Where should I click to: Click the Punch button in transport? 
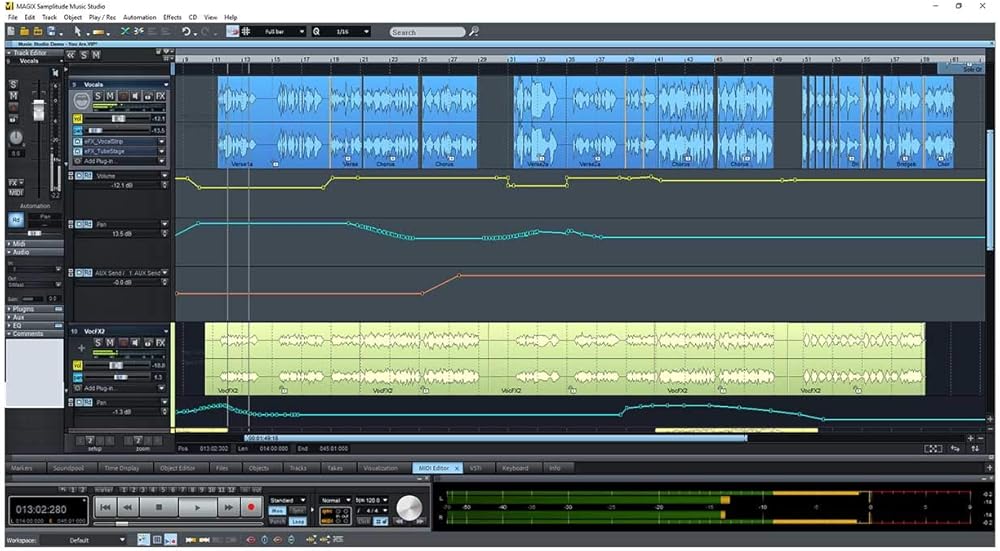tap(277, 521)
